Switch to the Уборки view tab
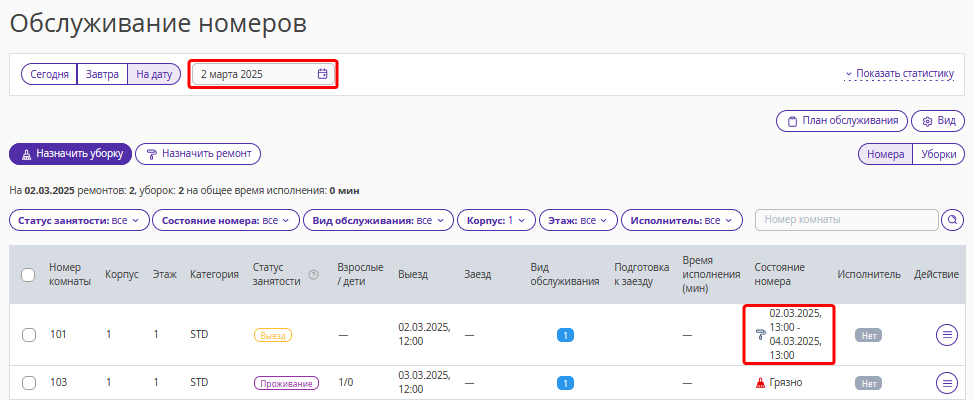Viewport: 975px width, 400px height. coord(938,154)
